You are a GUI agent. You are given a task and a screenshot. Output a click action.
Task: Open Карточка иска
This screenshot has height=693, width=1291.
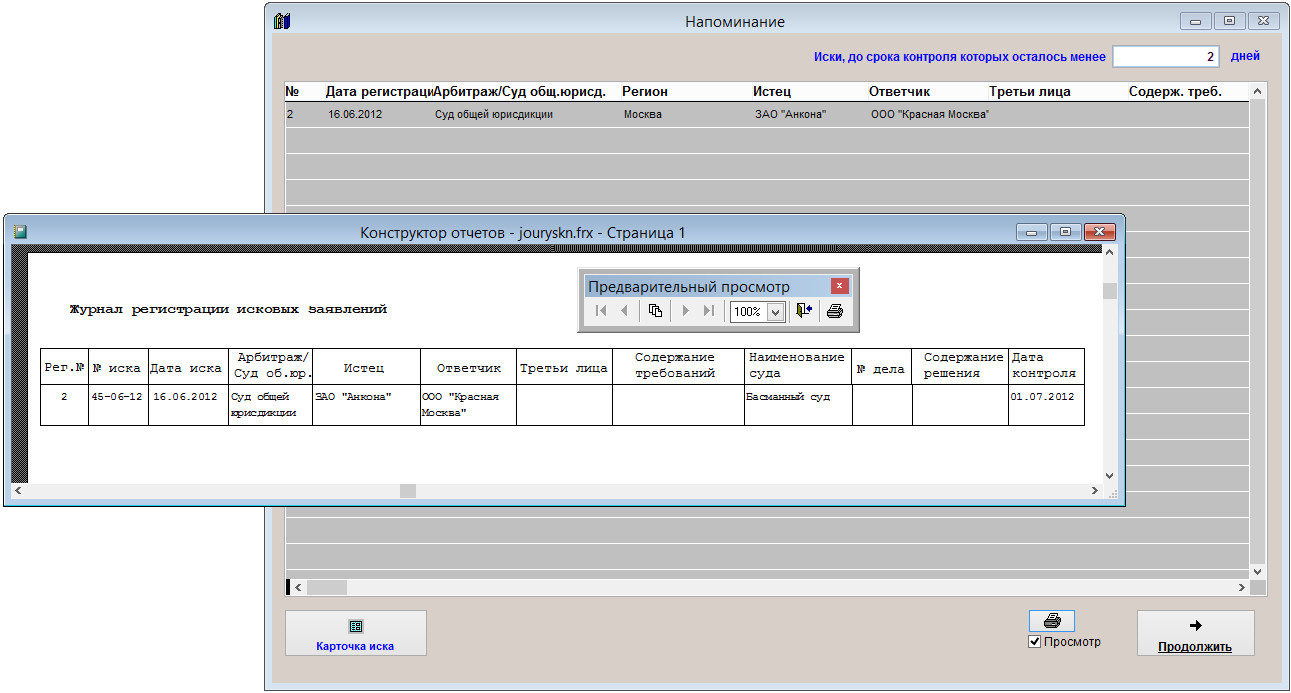355,633
